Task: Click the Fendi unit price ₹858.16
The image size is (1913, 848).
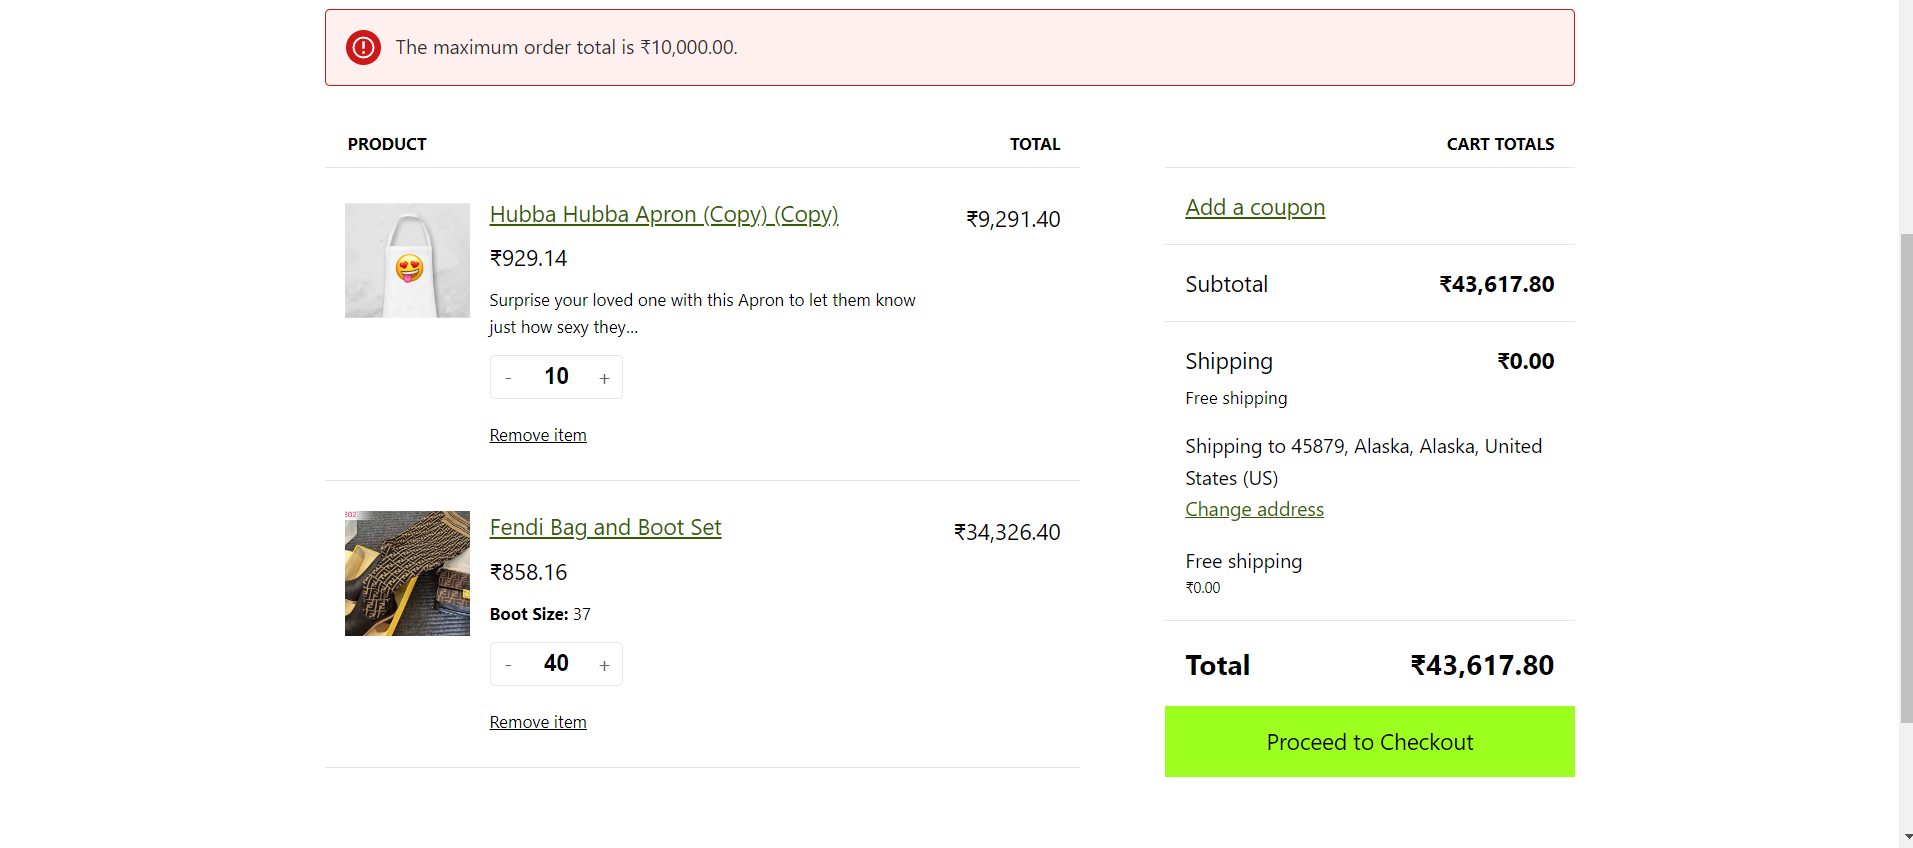Action: point(528,572)
